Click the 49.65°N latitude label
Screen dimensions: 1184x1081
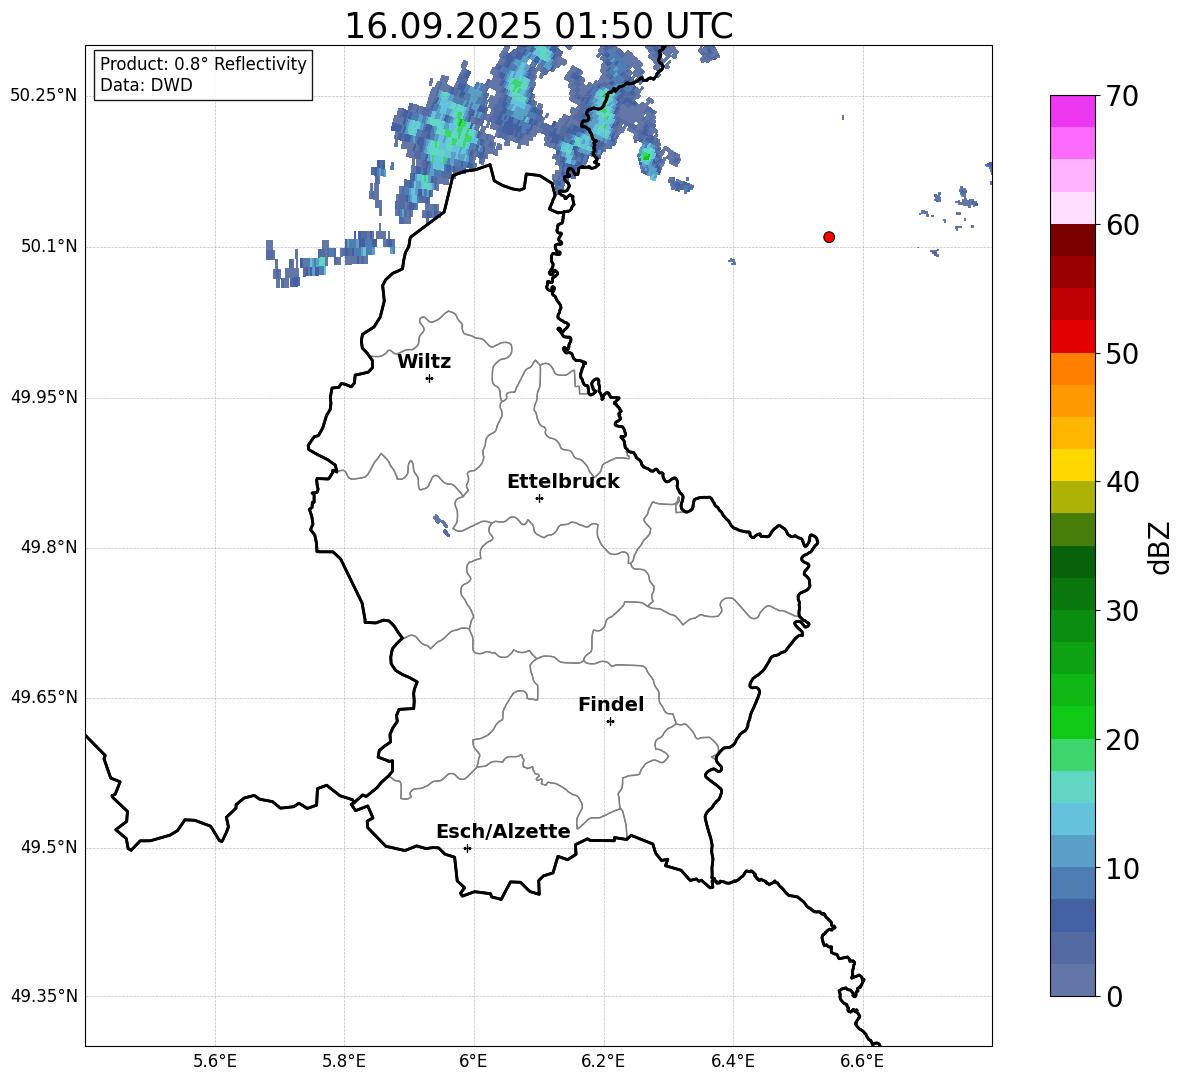(x=44, y=697)
